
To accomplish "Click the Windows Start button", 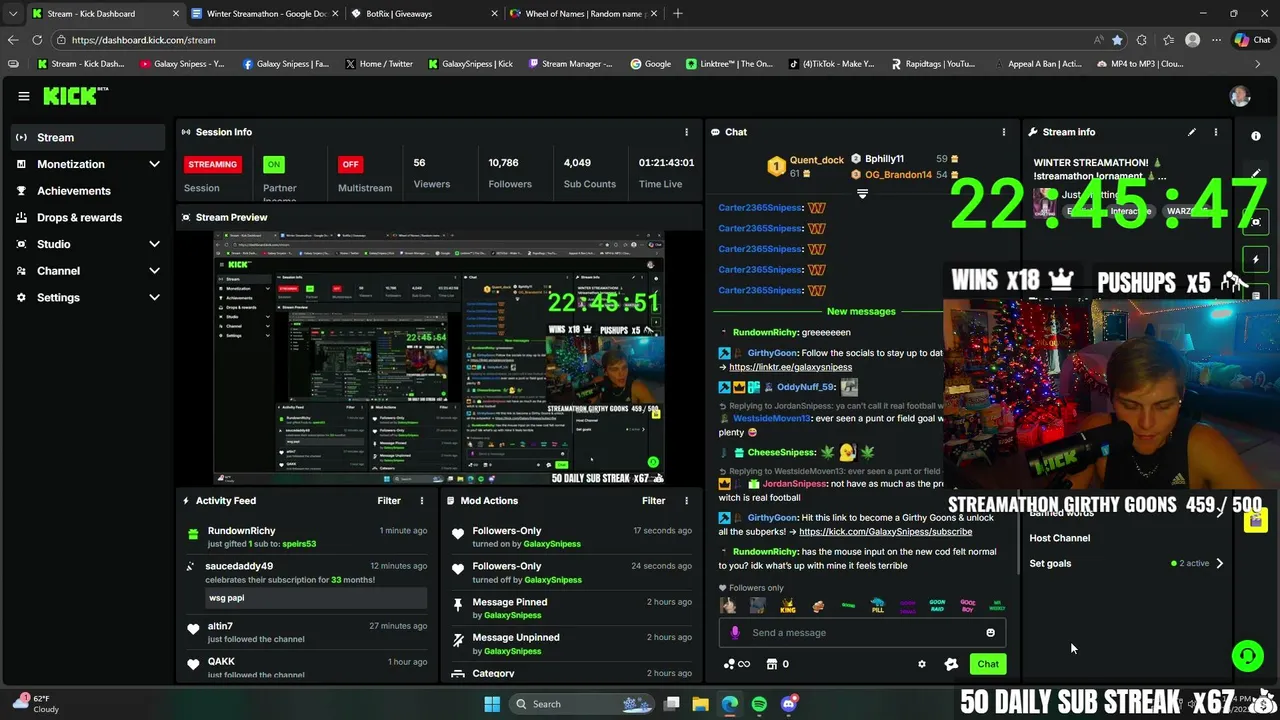I will pos(492,704).
